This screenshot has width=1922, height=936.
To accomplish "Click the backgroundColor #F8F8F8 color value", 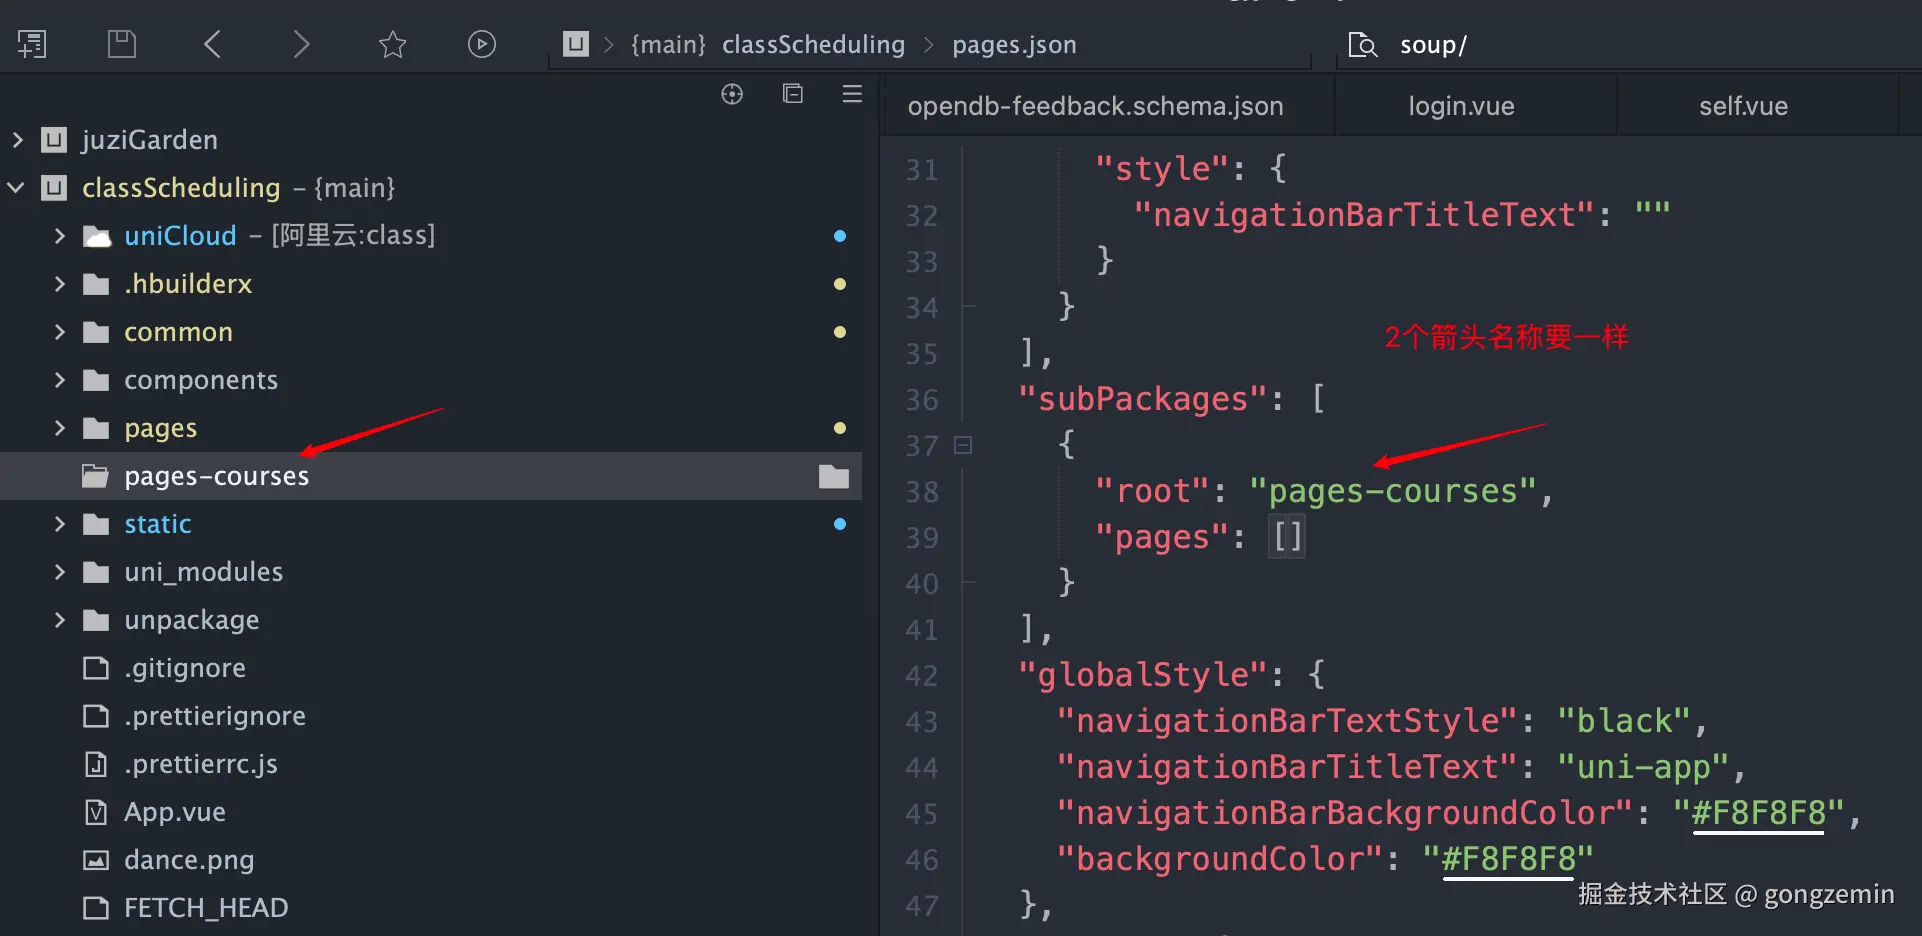I will (1508, 859).
